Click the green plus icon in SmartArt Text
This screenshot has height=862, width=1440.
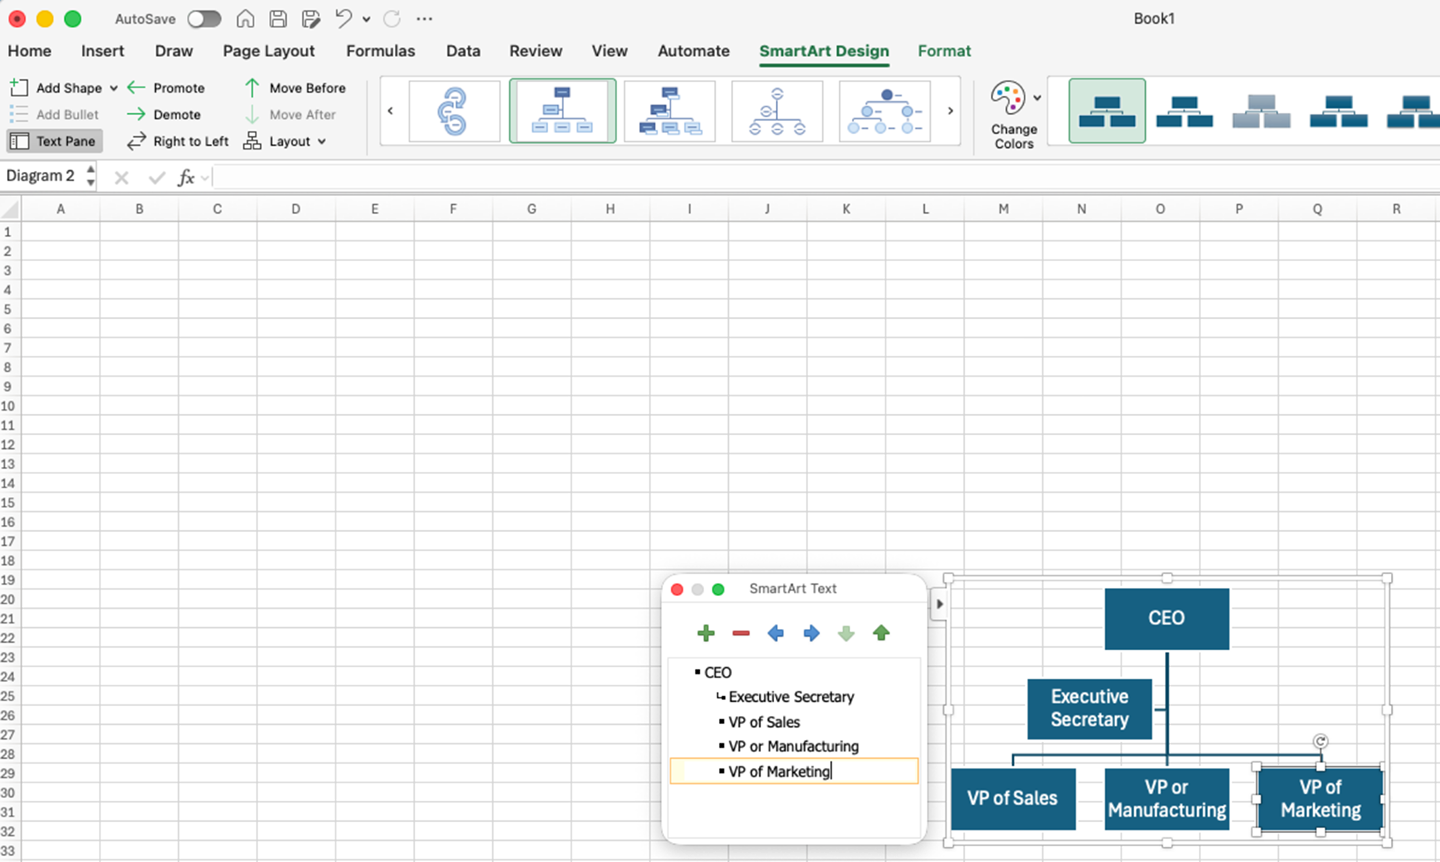[x=706, y=633]
